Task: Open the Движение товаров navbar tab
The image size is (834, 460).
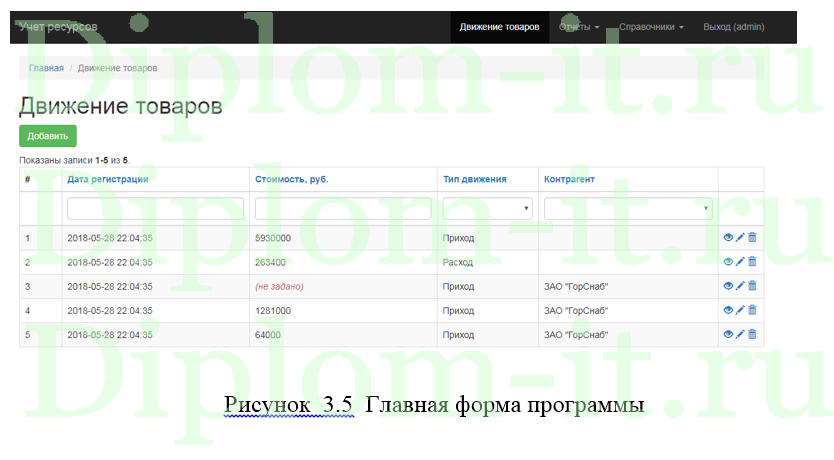Action: [x=499, y=27]
